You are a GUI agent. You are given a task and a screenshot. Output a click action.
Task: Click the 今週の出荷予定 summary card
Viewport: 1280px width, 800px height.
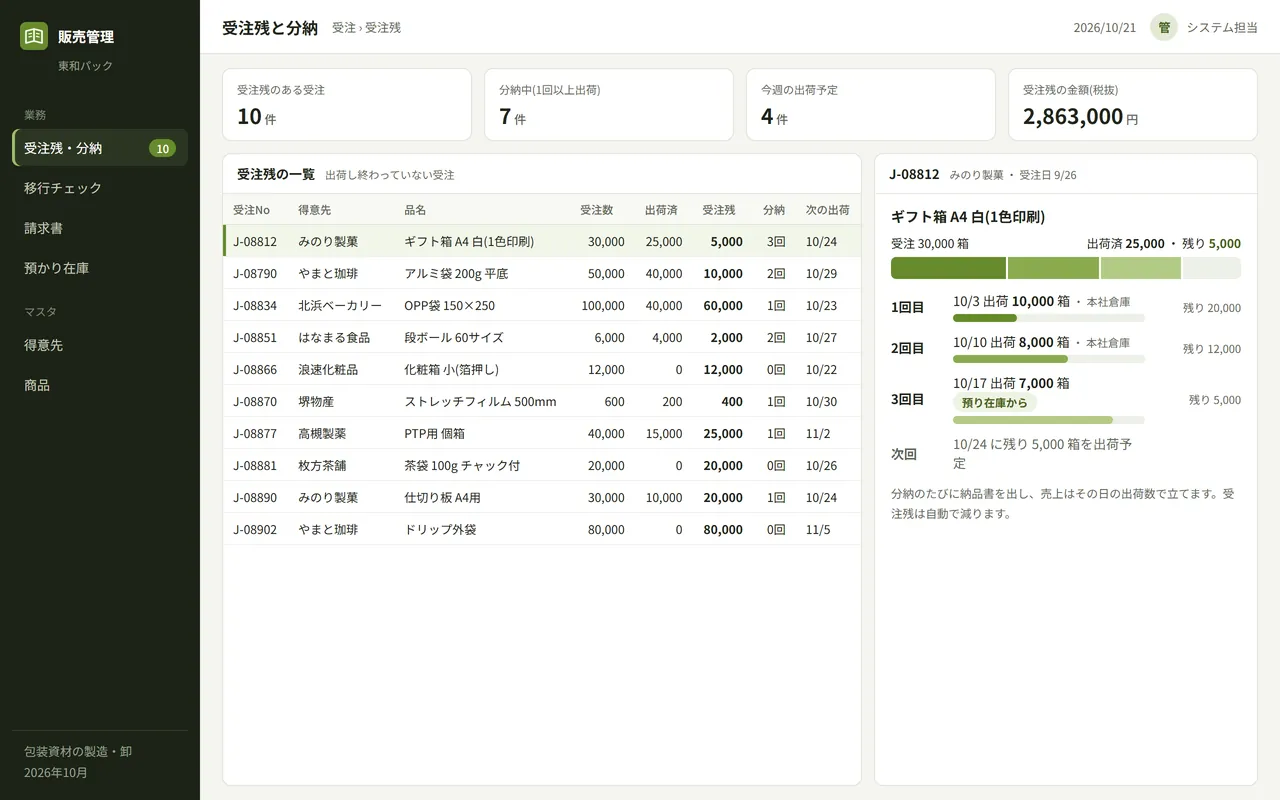[871, 104]
